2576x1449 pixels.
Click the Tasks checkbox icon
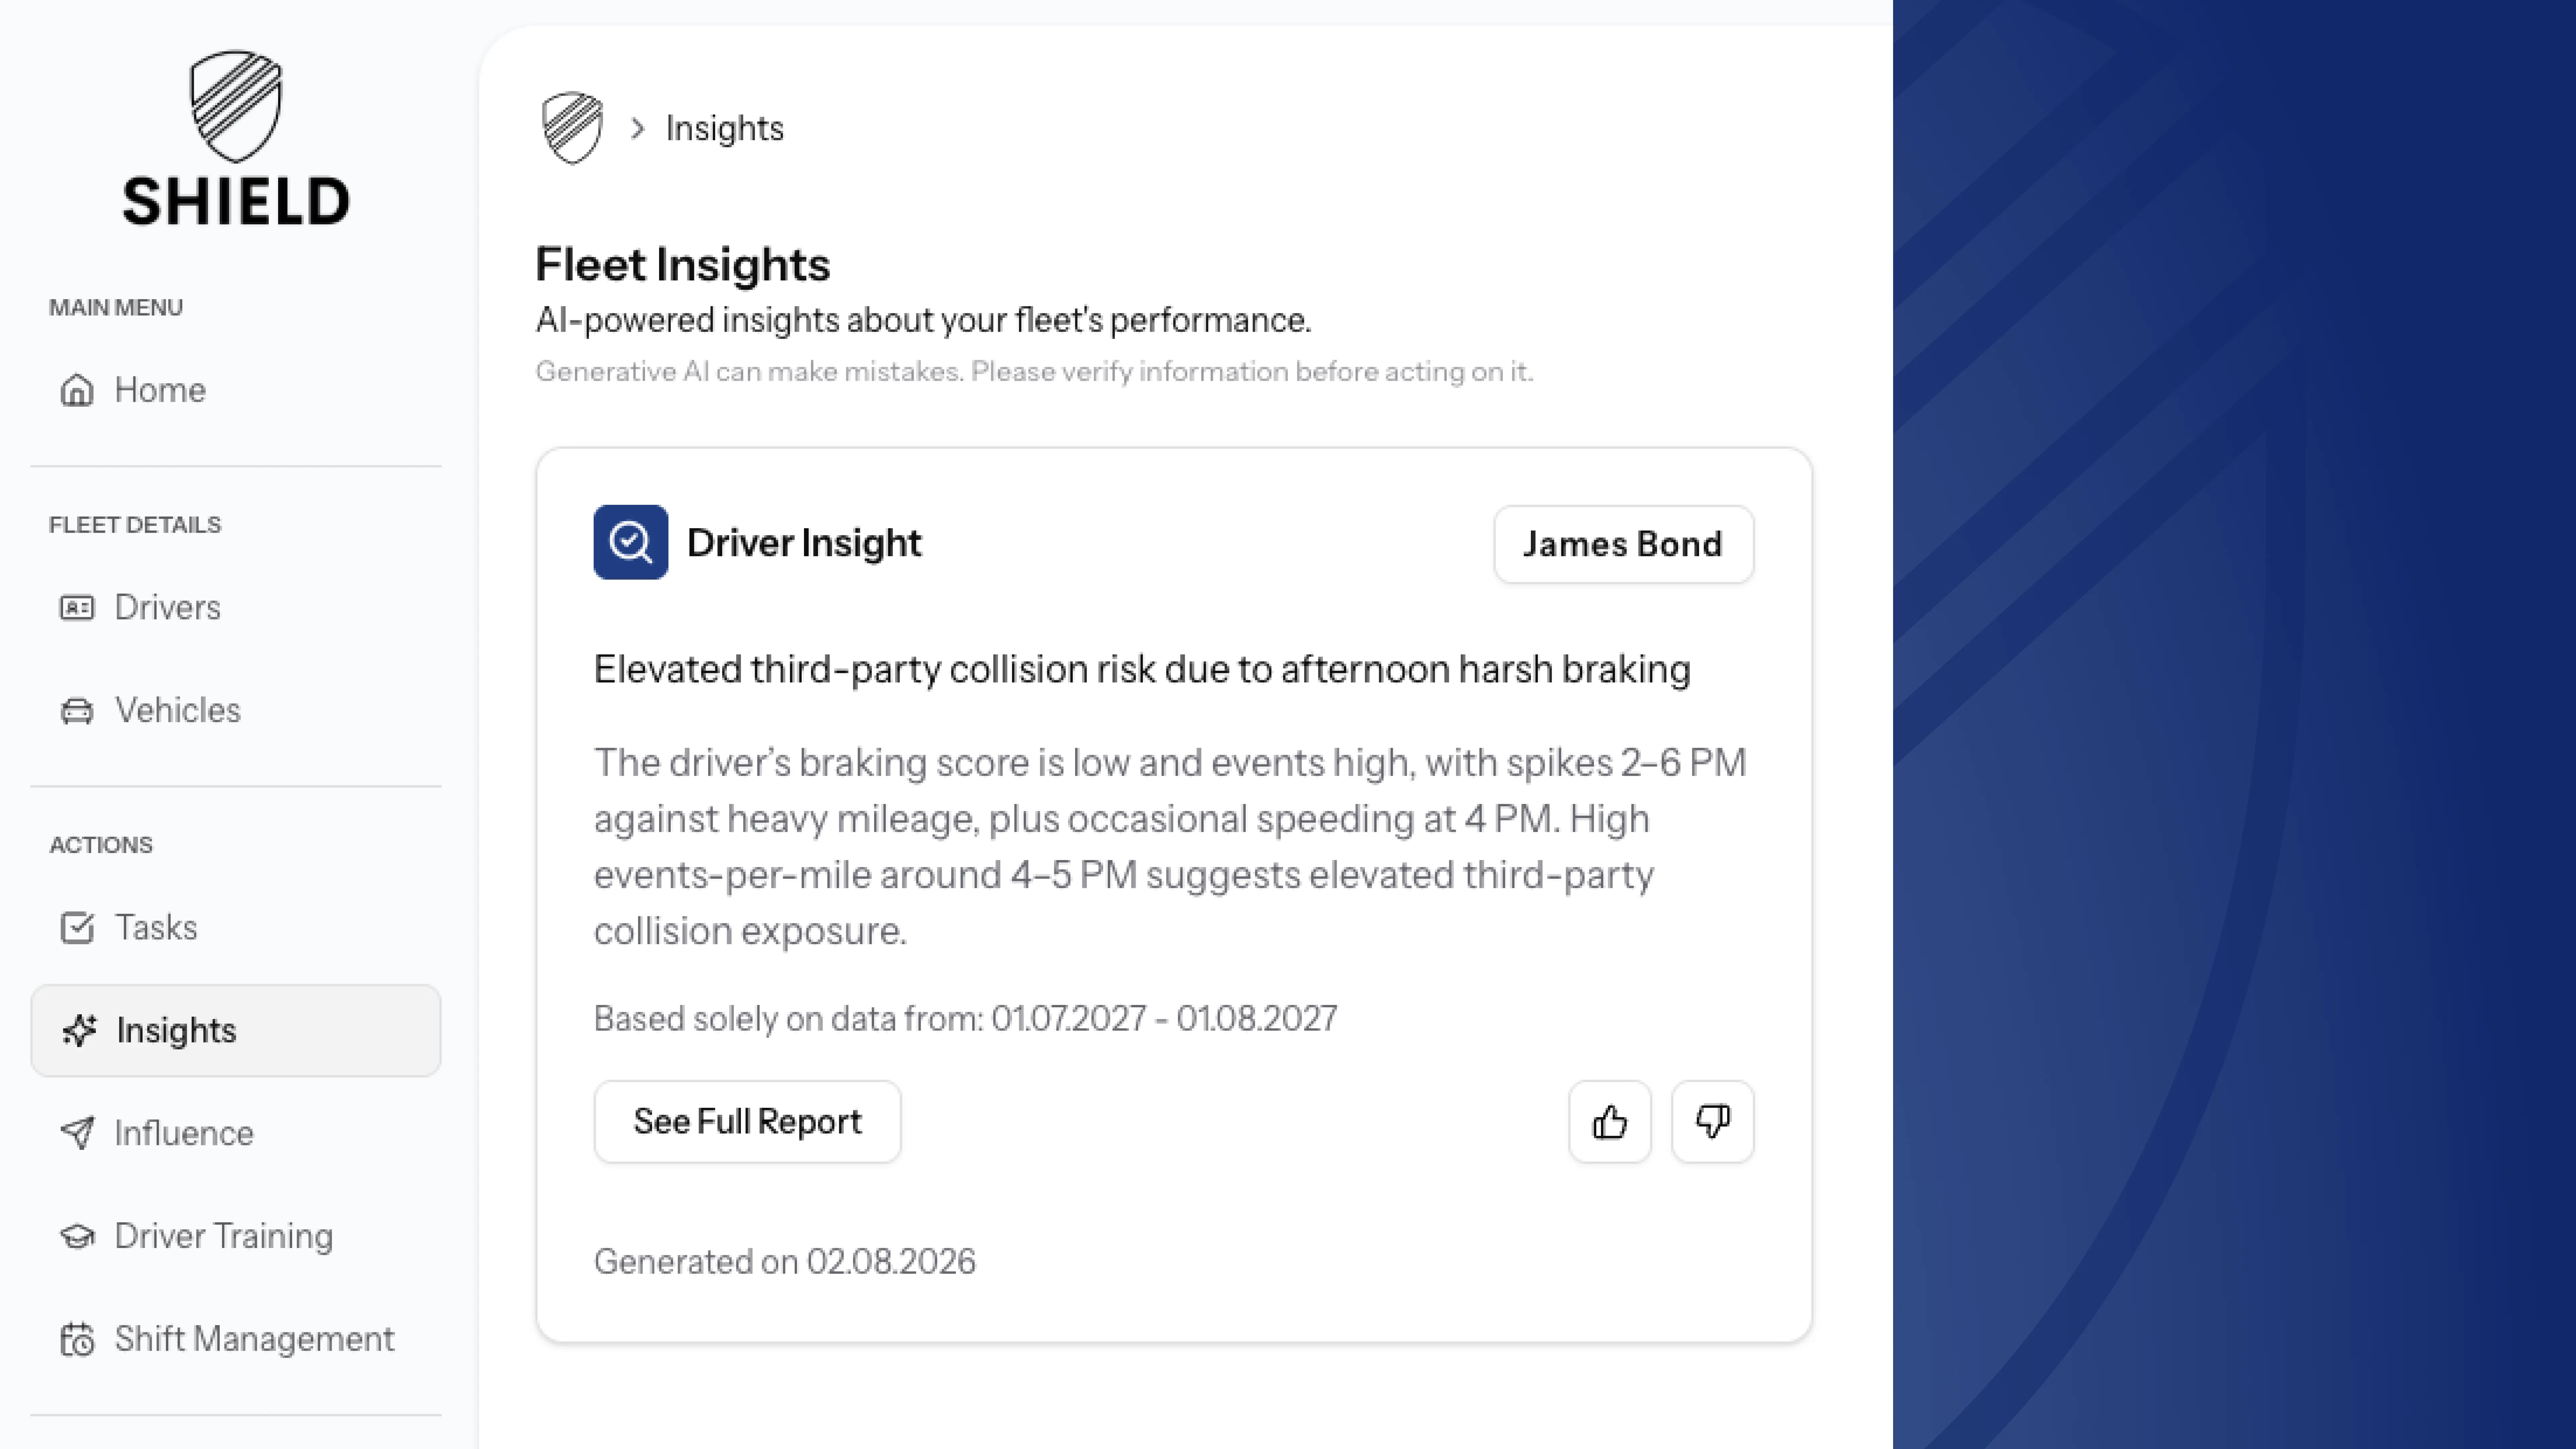point(77,927)
